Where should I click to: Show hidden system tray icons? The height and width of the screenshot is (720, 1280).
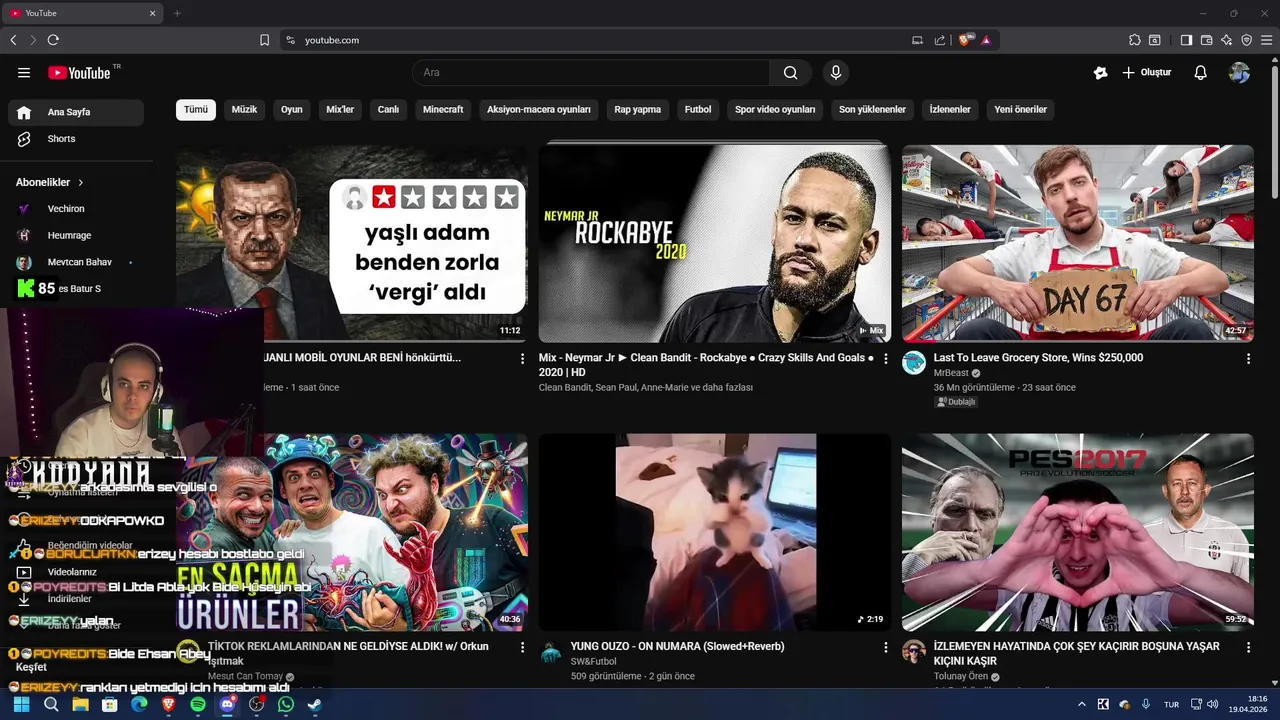pyautogui.click(x=1081, y=704)
